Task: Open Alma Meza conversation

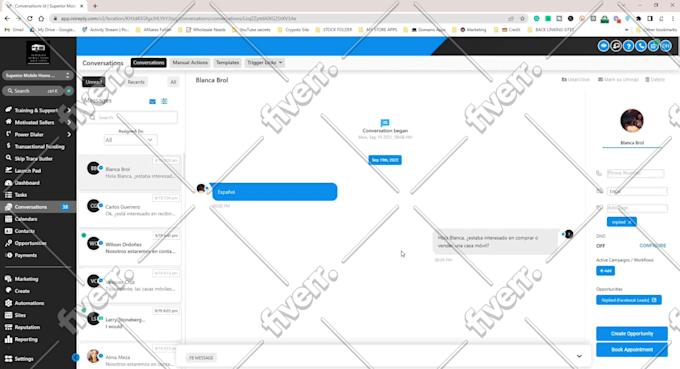Action: point(130,357)
